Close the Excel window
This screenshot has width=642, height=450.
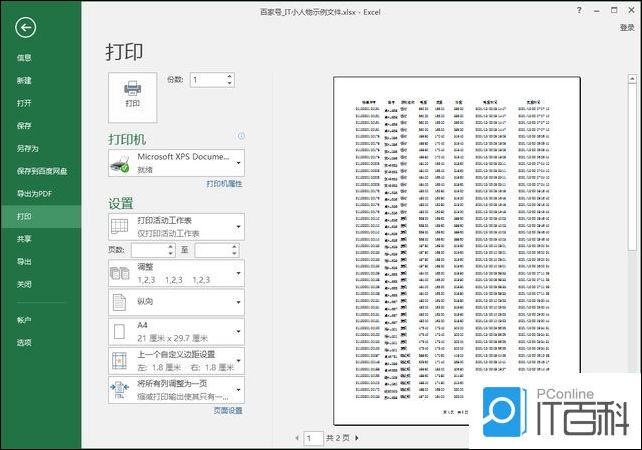[631, 11]
